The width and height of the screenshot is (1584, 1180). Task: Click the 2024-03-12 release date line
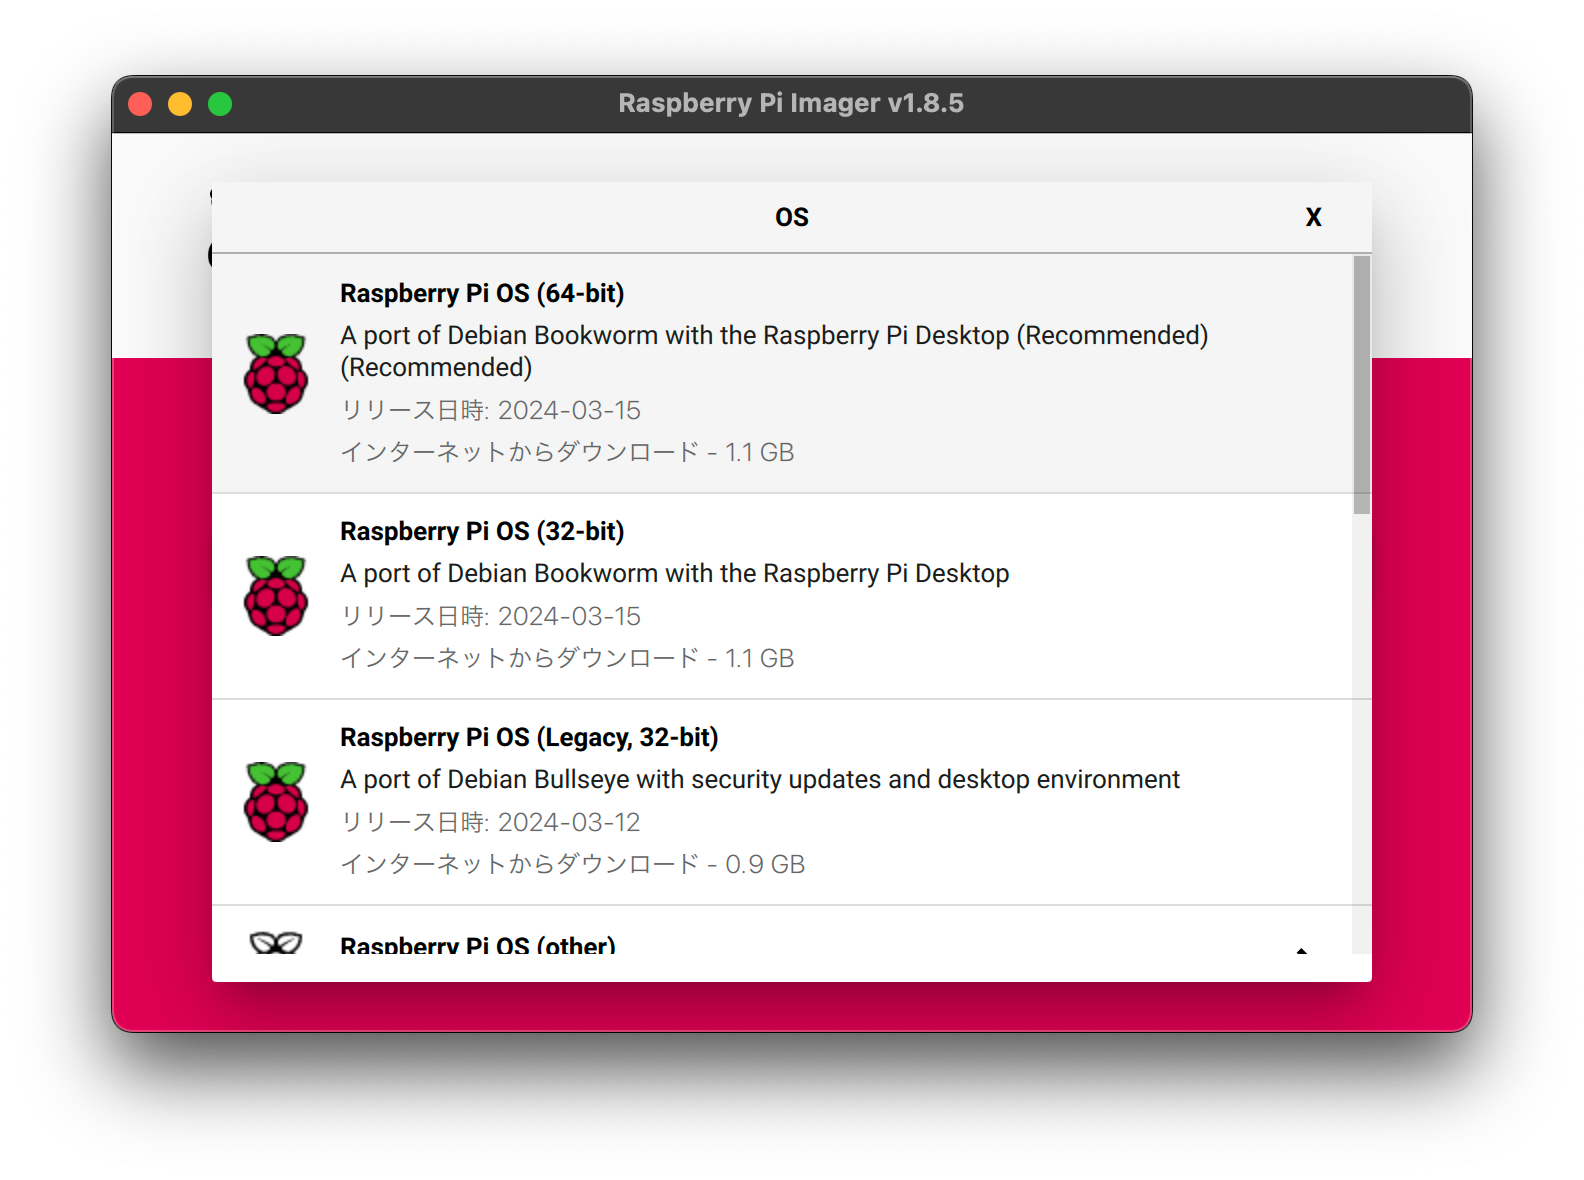tap(490, 822)
